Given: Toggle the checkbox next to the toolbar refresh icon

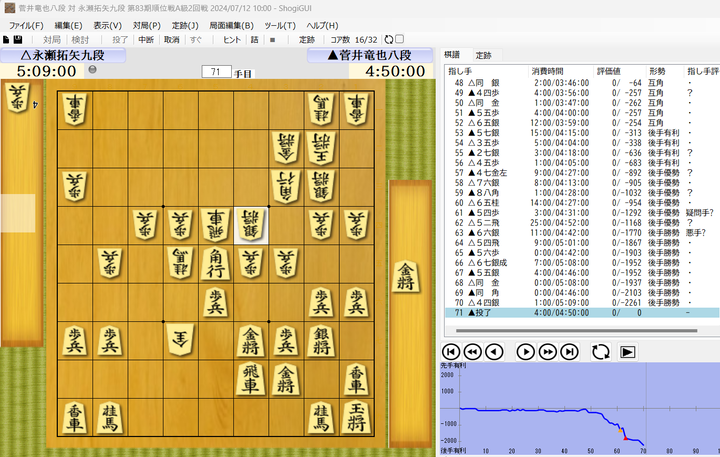Looking at the screenshot, I should tap(399, 39).
